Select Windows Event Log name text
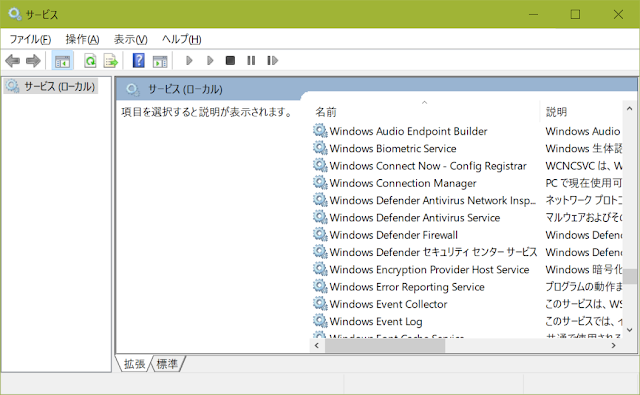640x395 pixels. [376, 321]
